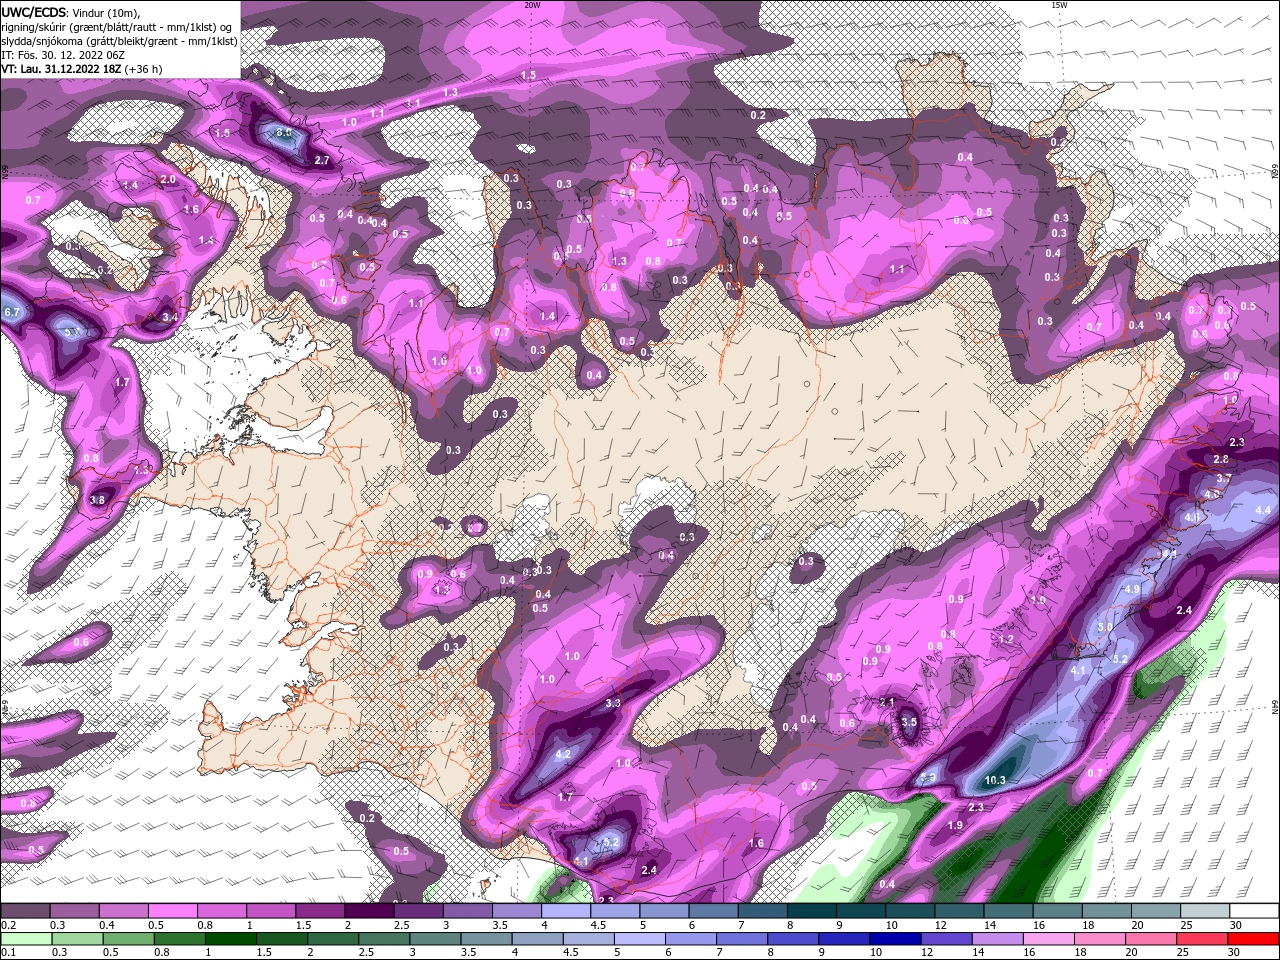The width and height of the screenshot is (1280, 960).
Task: Select the bright pink snow legend swatch at 0.5
Action: tap(172, 911)
